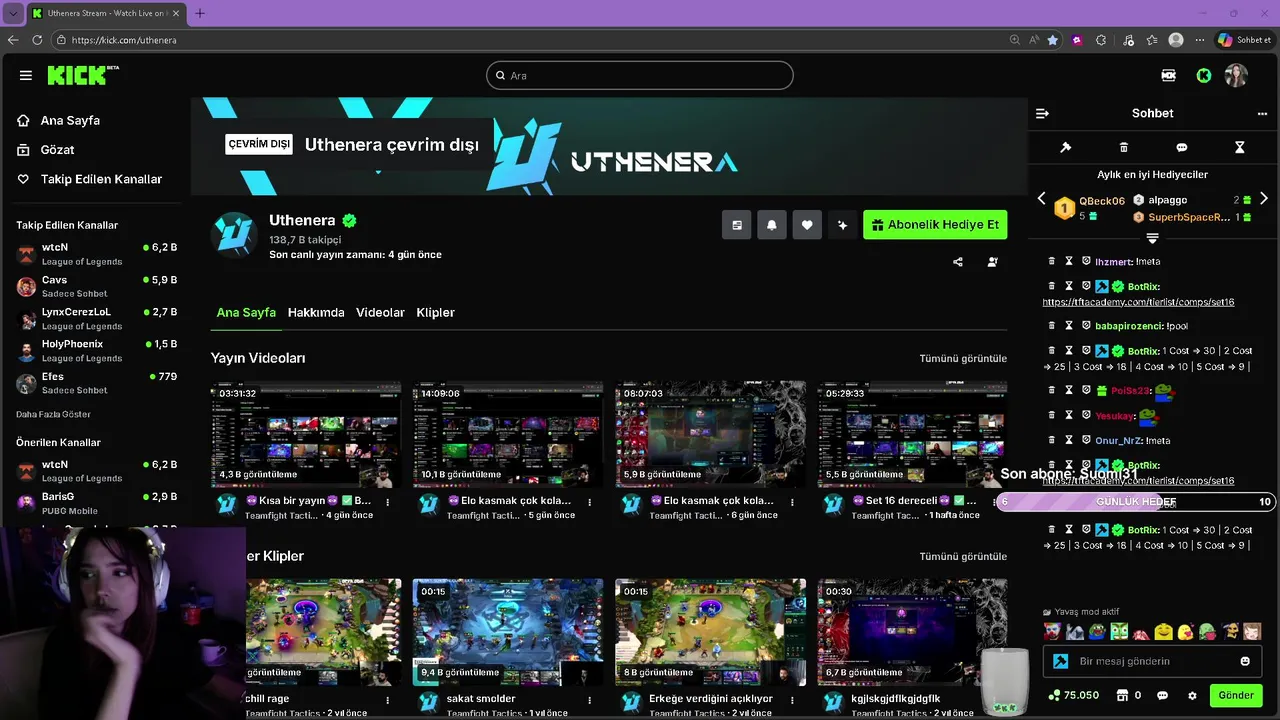The image size is (1280, 720).
Task: Open chat options three-dot menu
Action: [x=1262, y=113]
